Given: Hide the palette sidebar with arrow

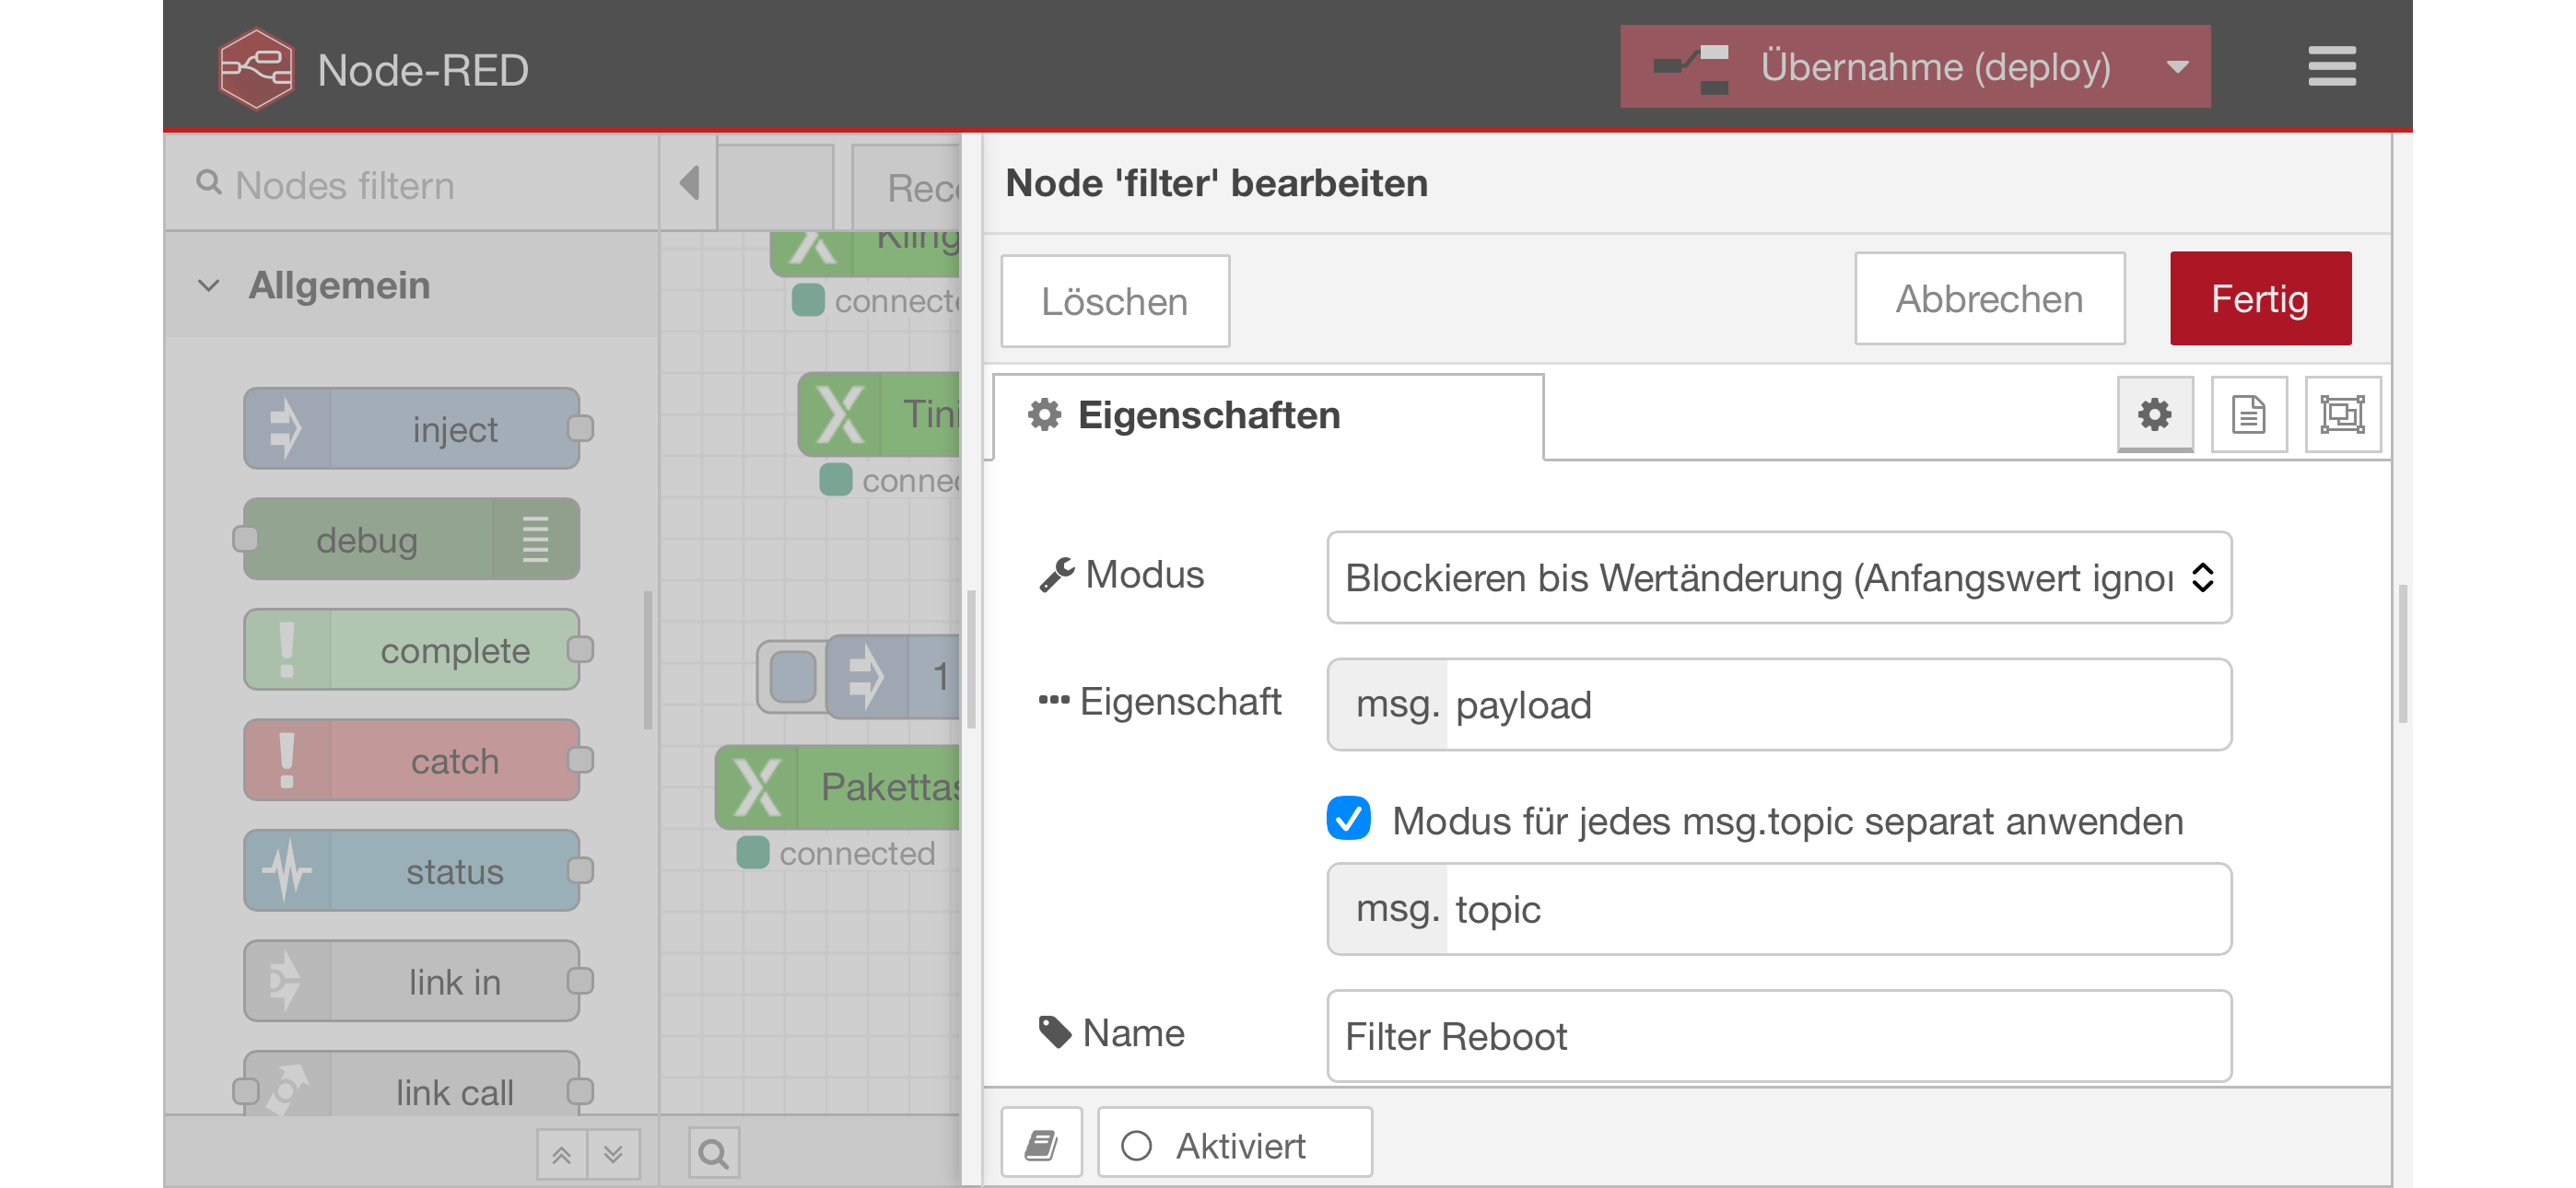Looking at the screenshot, I should pos(689,183).
